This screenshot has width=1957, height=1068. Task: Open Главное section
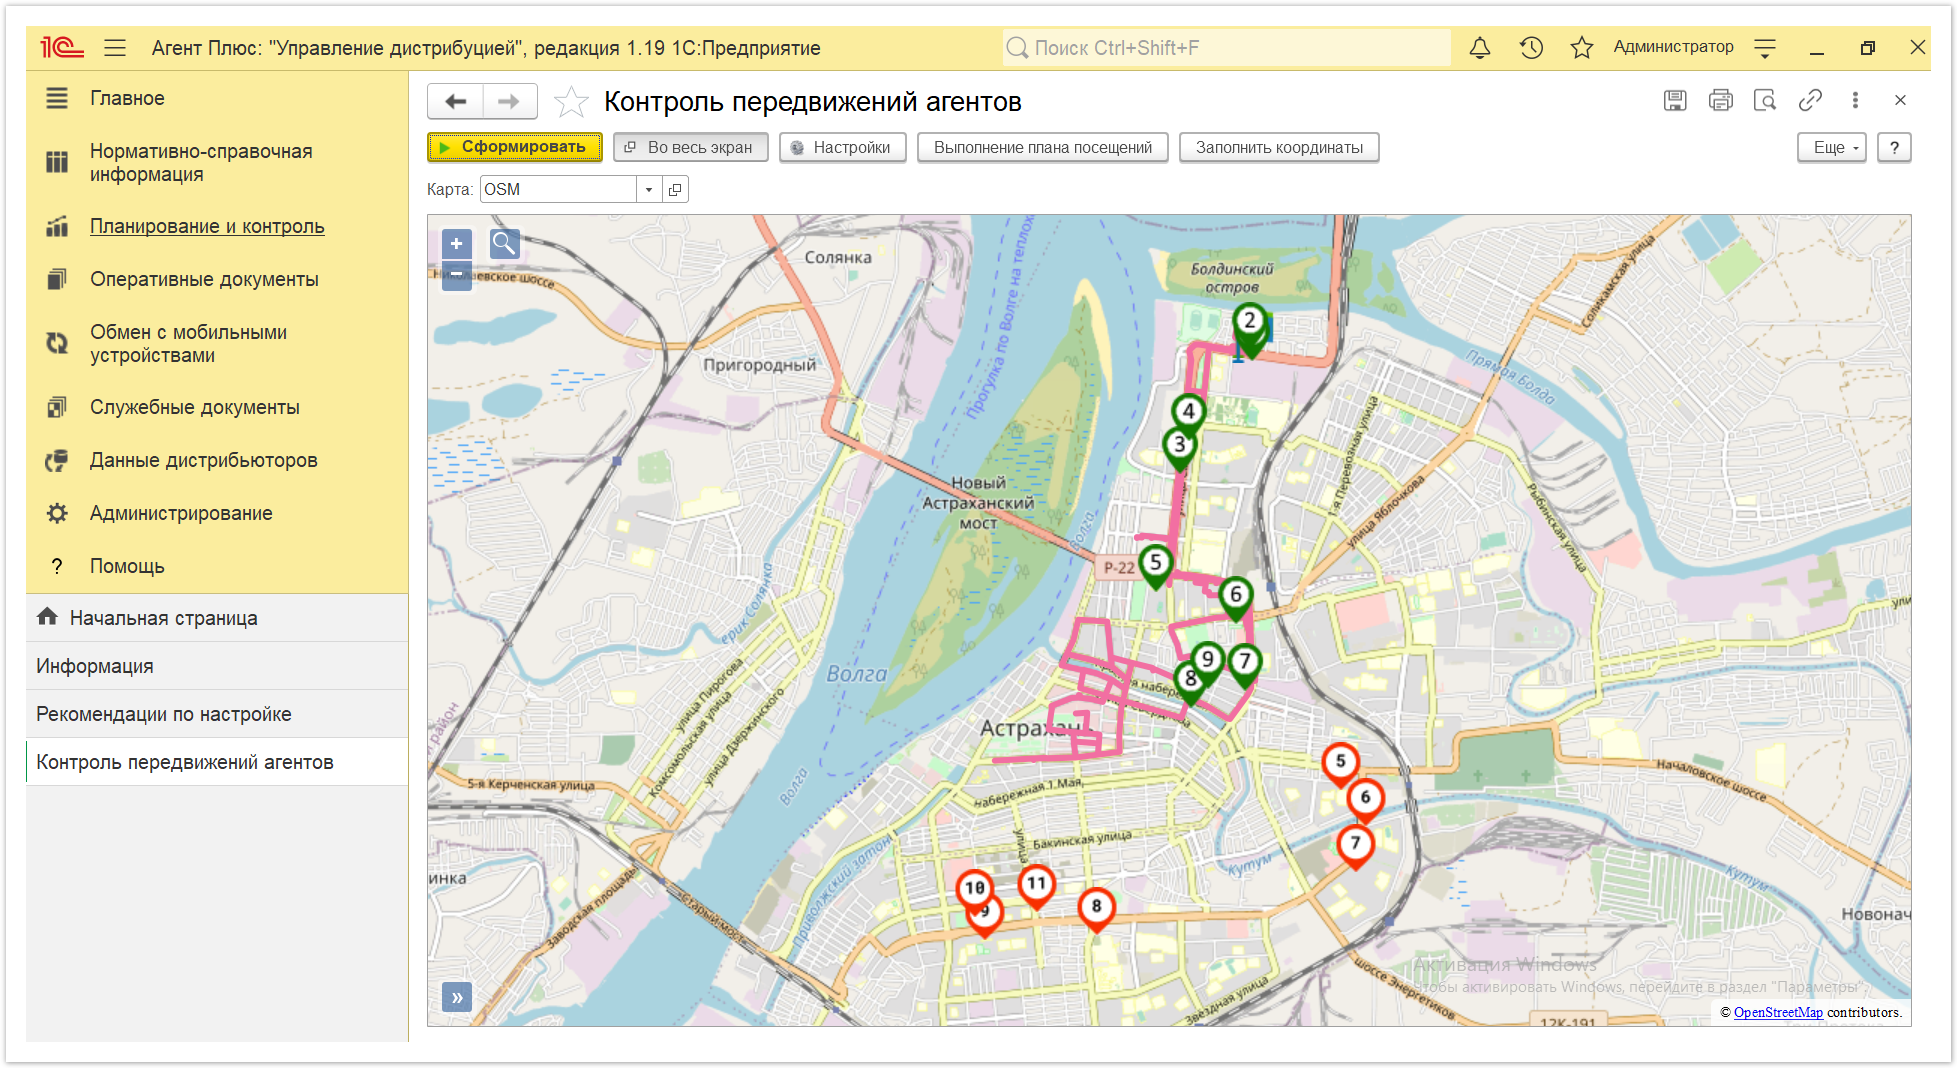pyautogui.click(x=217, y=98)
